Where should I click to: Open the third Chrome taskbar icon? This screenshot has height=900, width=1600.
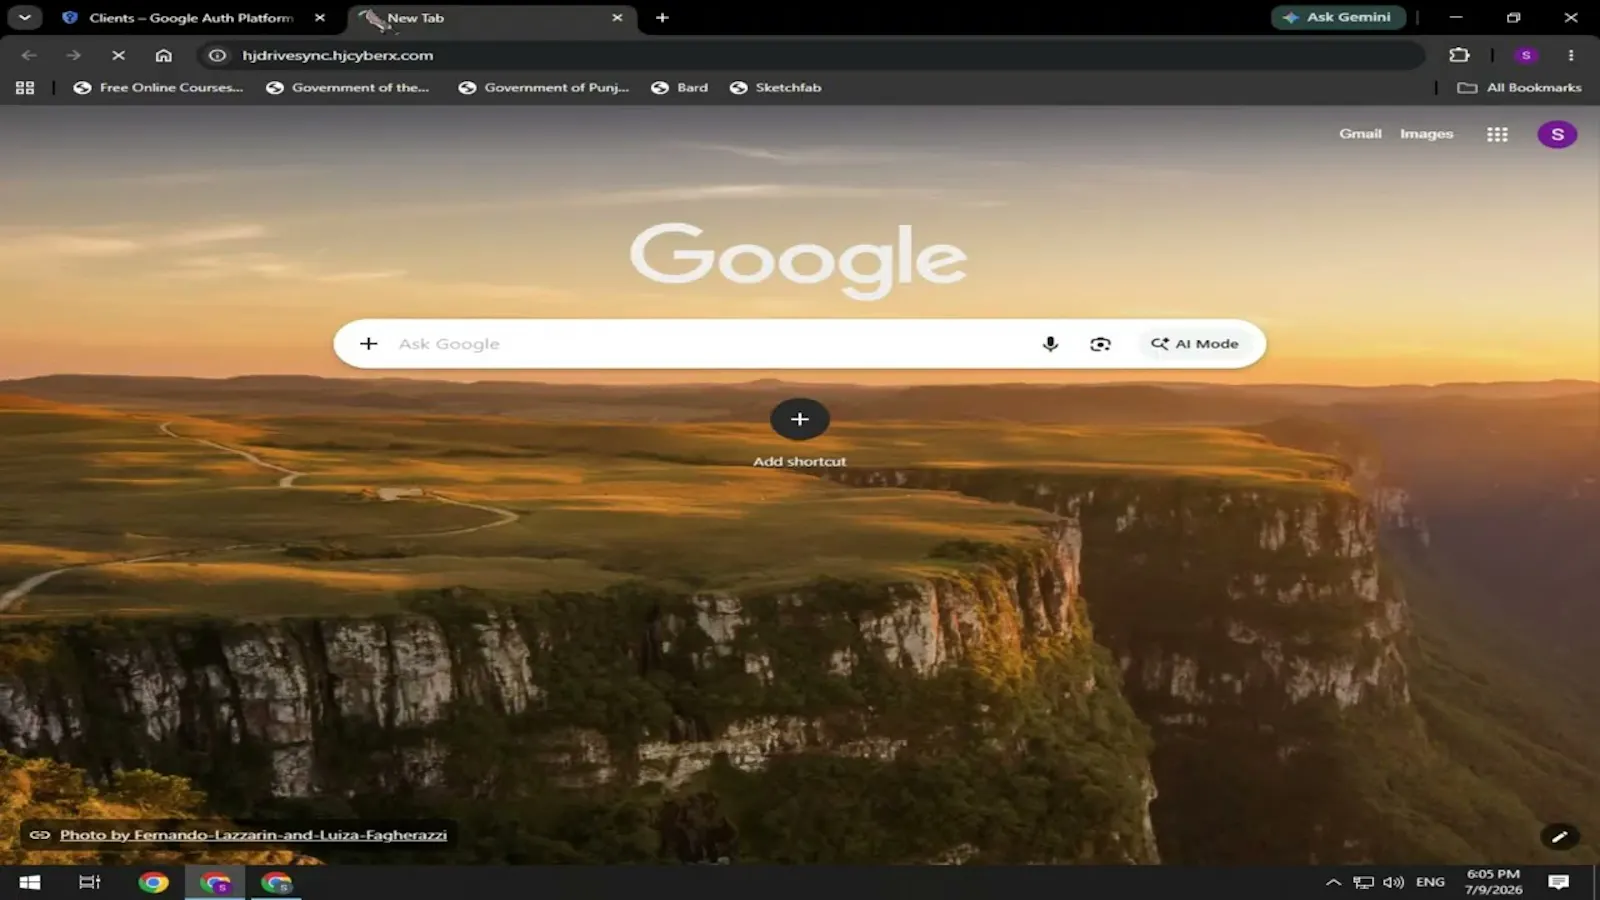pos(276,882)
